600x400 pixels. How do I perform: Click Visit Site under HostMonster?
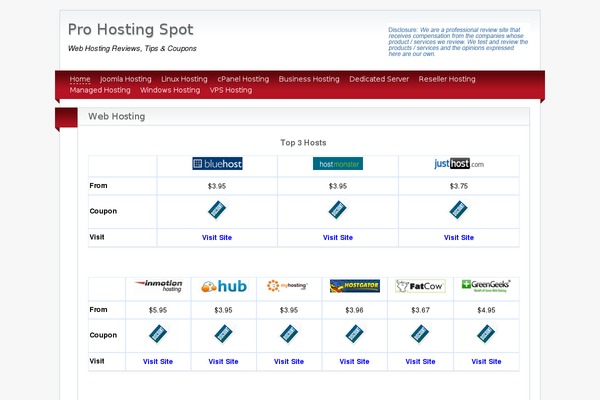pyautogui.click(x=338, y=238)
